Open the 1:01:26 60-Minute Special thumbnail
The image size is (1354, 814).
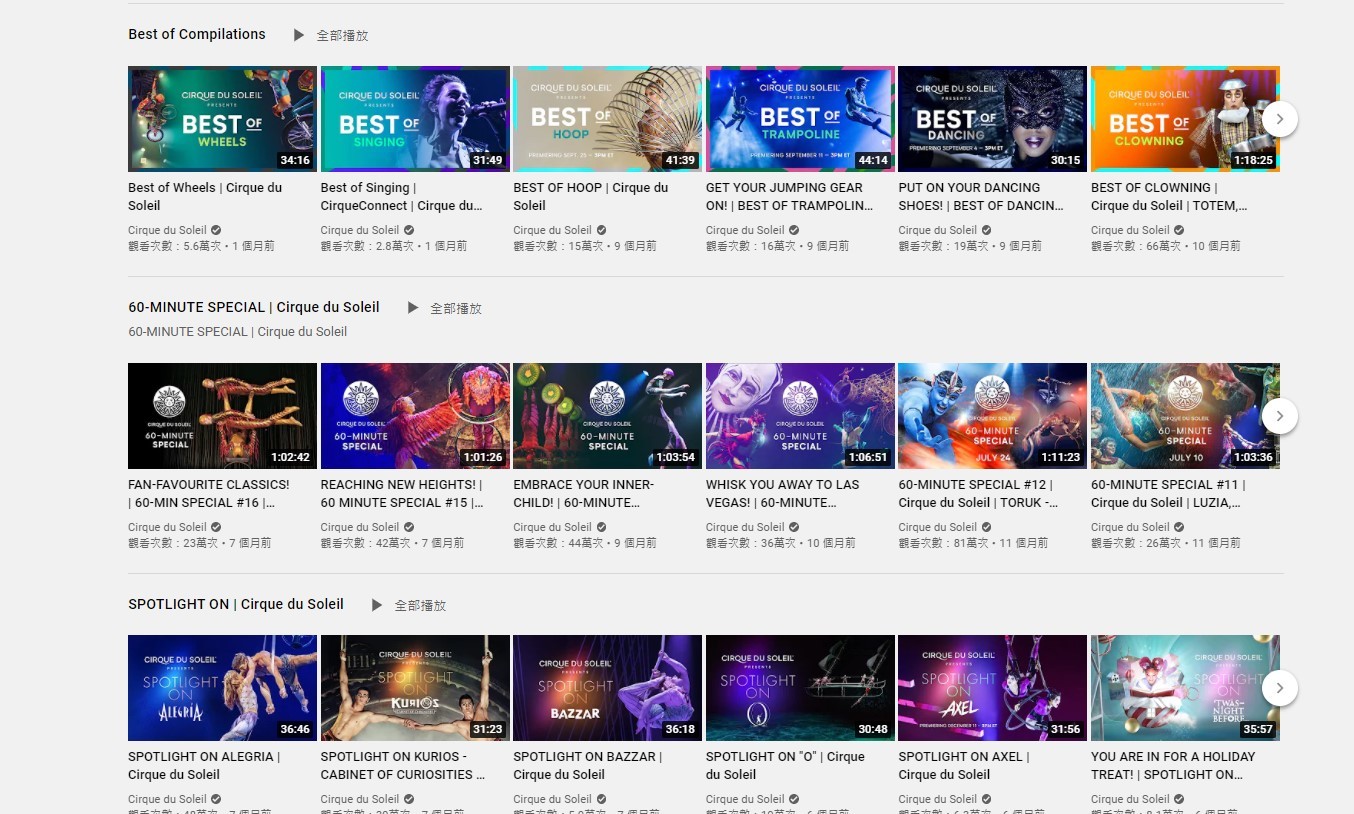[415, 416]
